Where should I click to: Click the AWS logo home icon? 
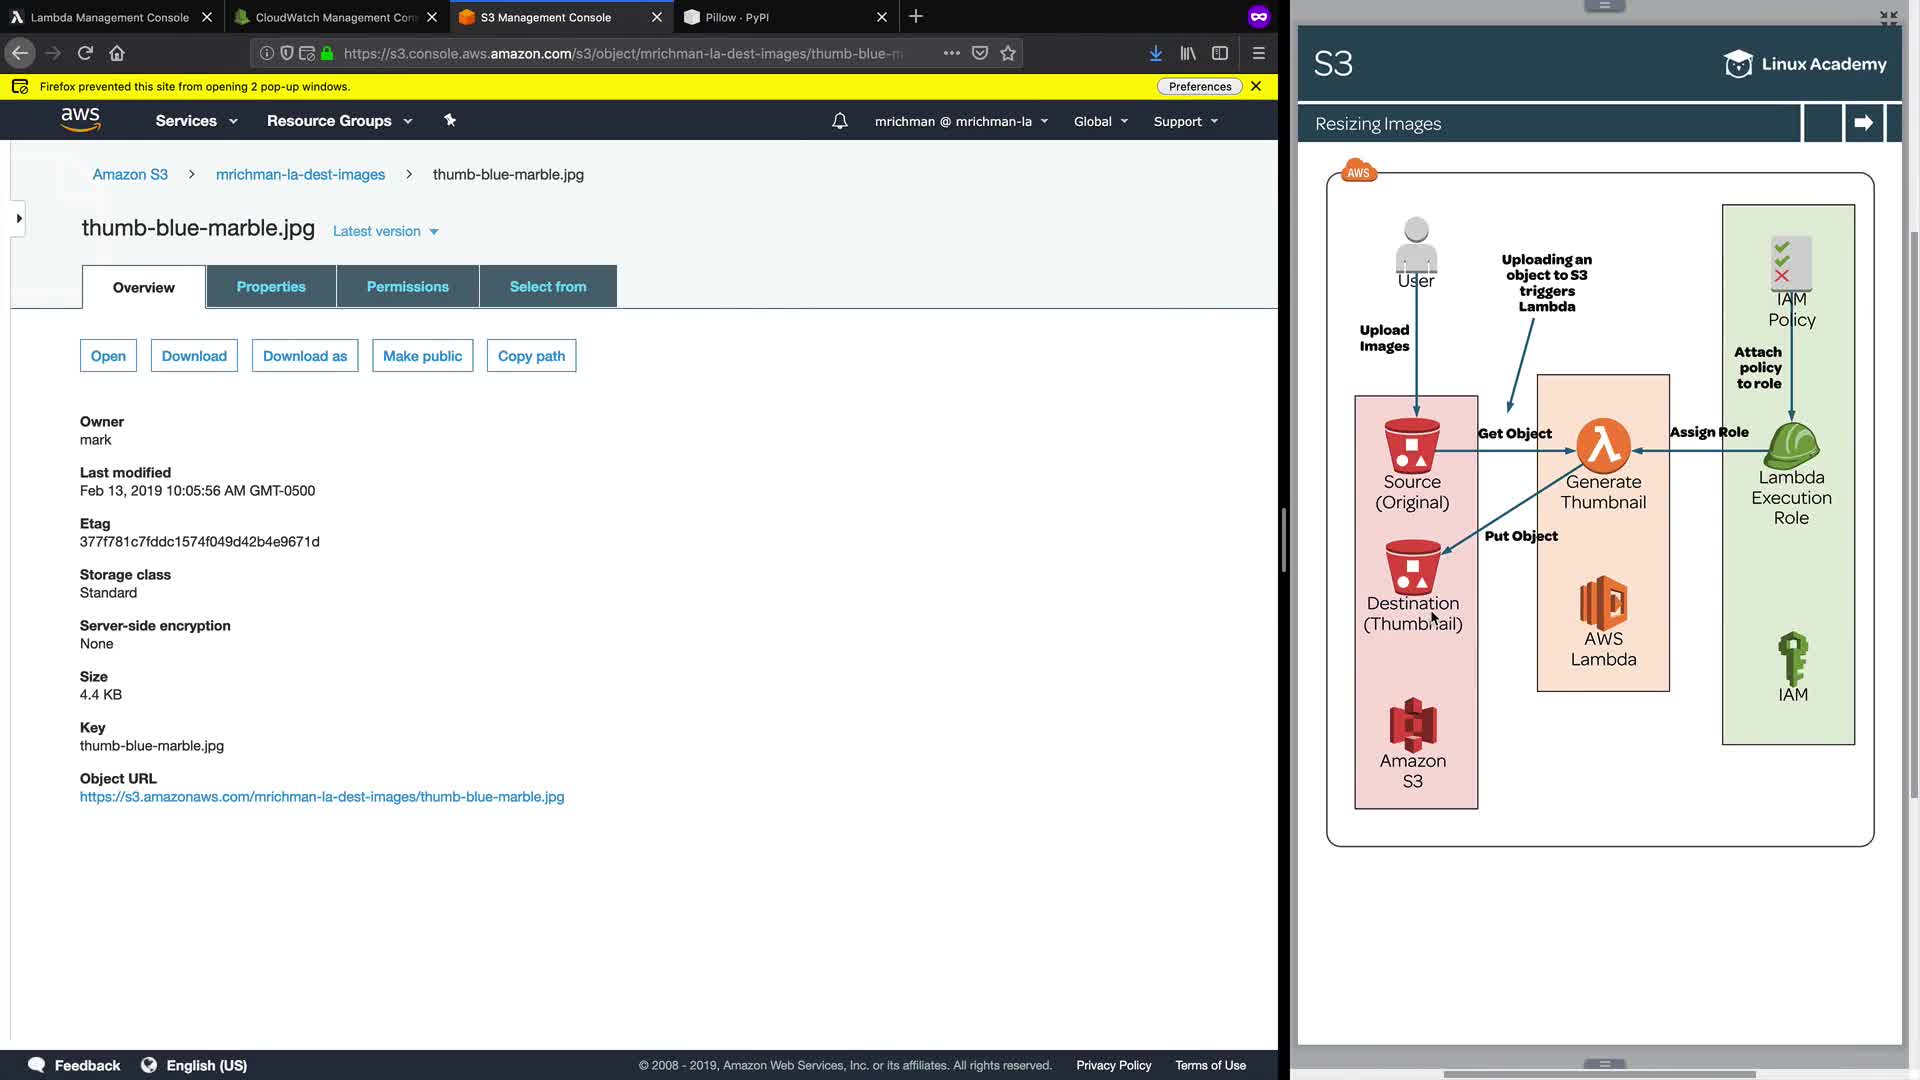click(x=80, y=120)
